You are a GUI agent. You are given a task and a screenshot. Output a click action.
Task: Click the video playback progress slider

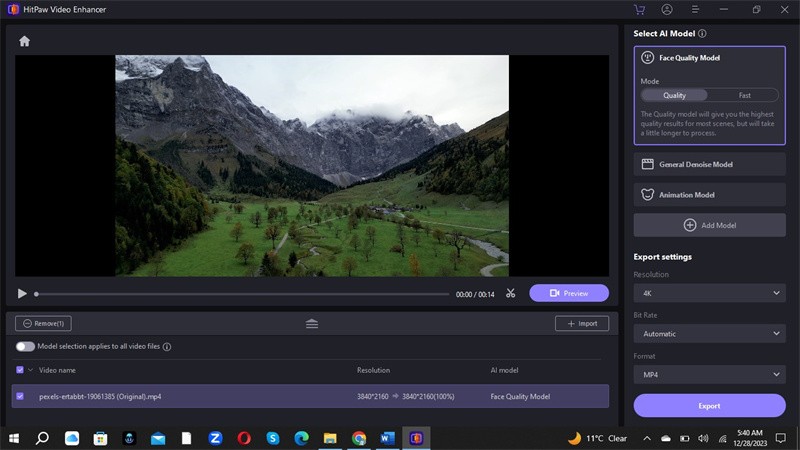[x=240, y=294]
